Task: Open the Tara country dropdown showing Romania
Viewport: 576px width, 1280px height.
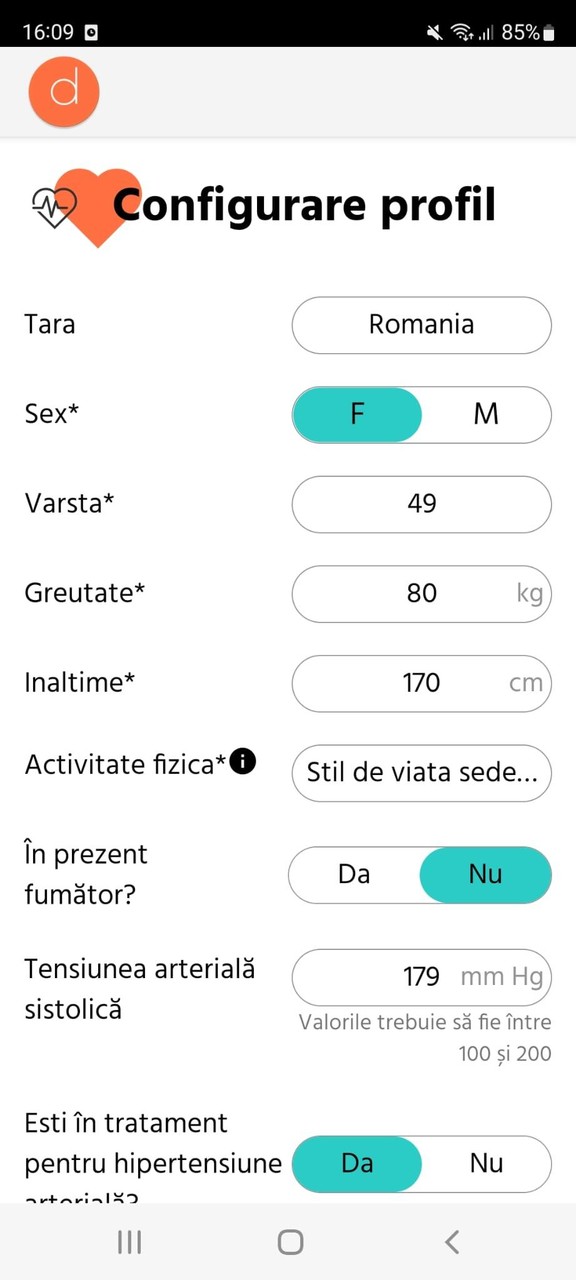Action: [421, 325]
